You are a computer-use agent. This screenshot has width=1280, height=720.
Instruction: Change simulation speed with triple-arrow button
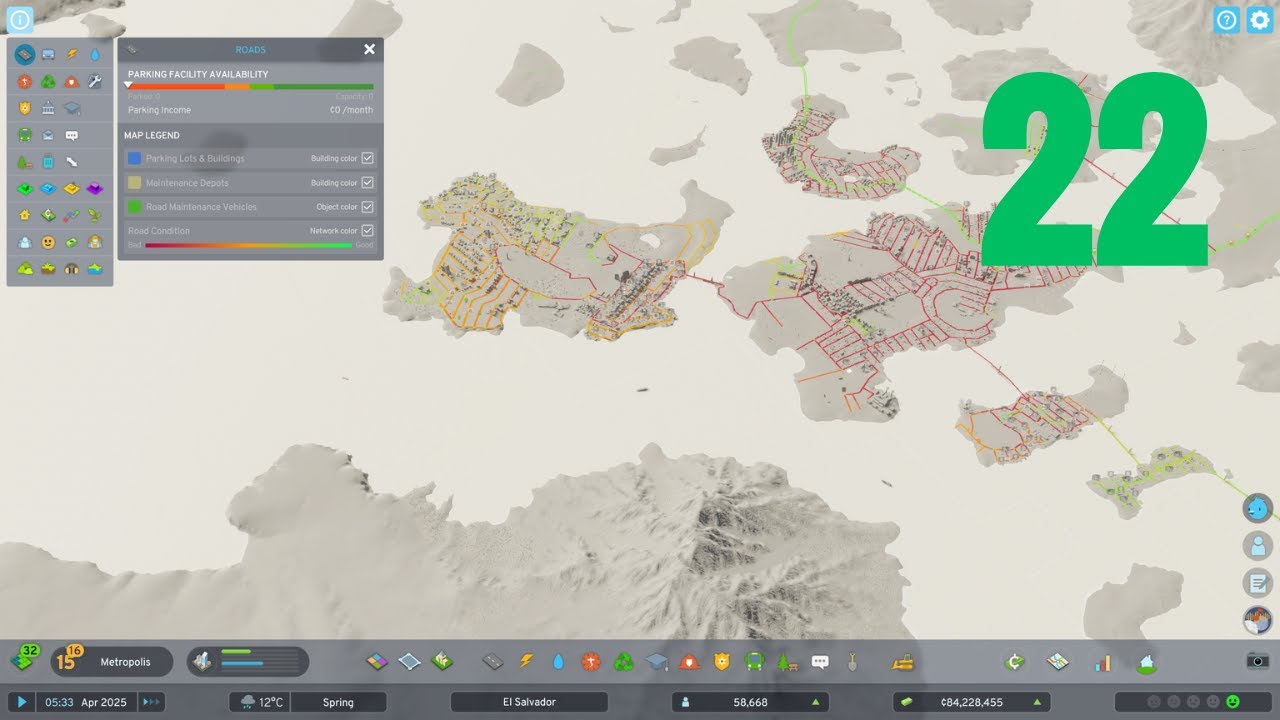pos(151,702)
